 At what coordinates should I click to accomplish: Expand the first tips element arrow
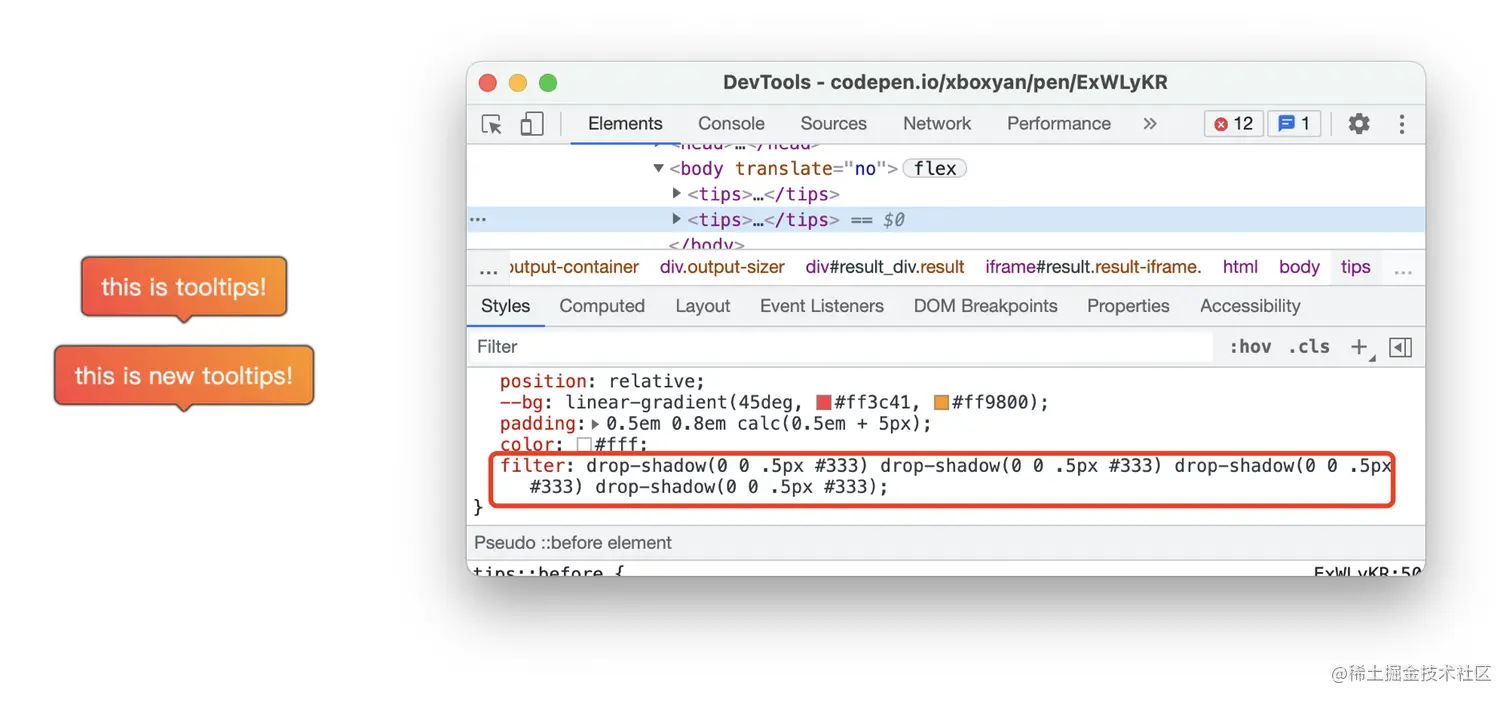point(677,193)
